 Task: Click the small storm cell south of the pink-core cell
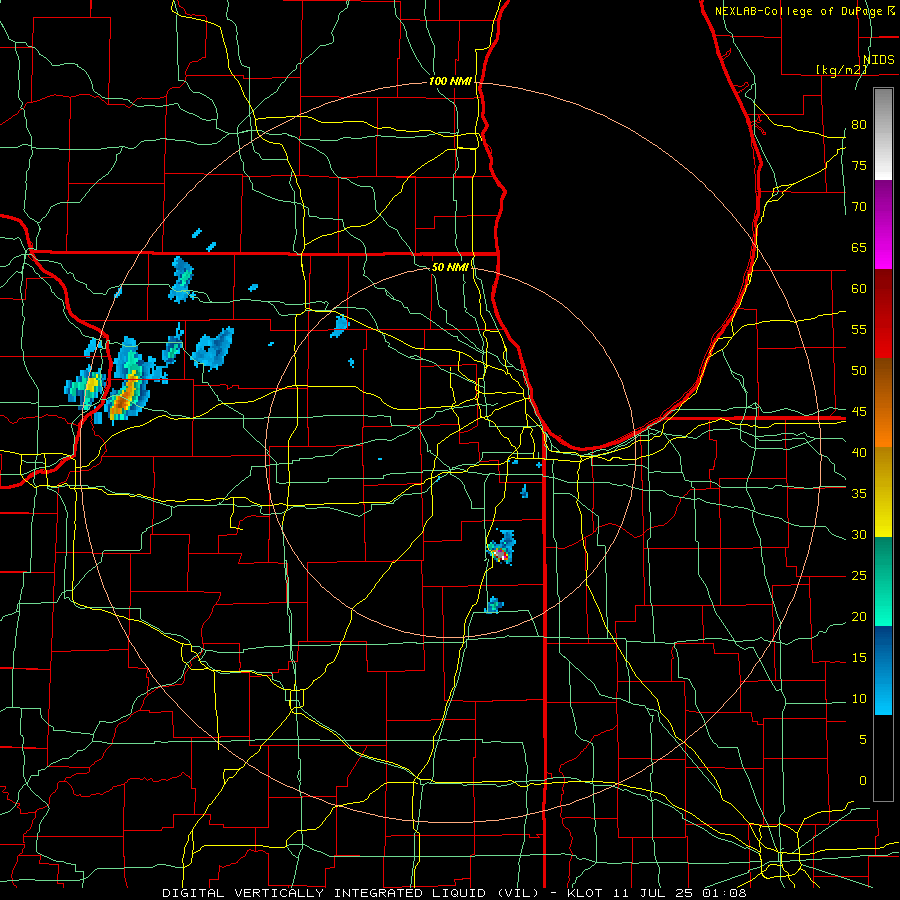click(x=494, y=605)
